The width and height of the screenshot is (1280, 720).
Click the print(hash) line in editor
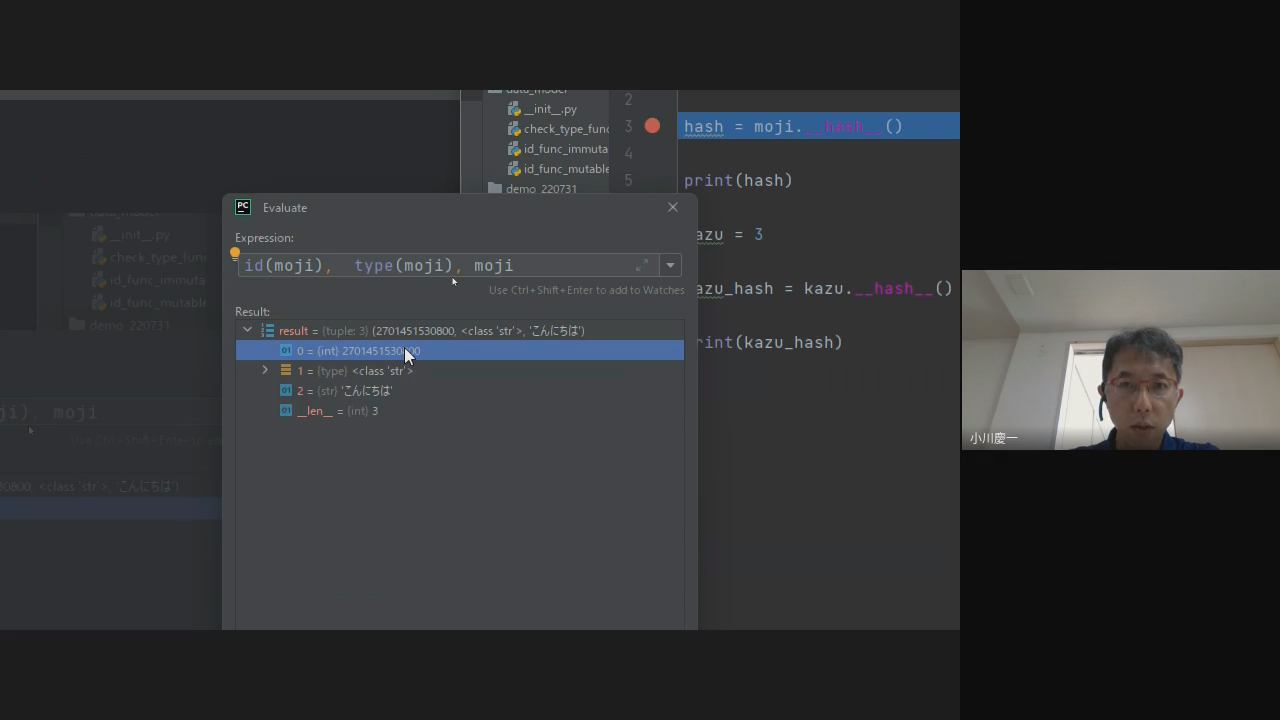[738, 181]
